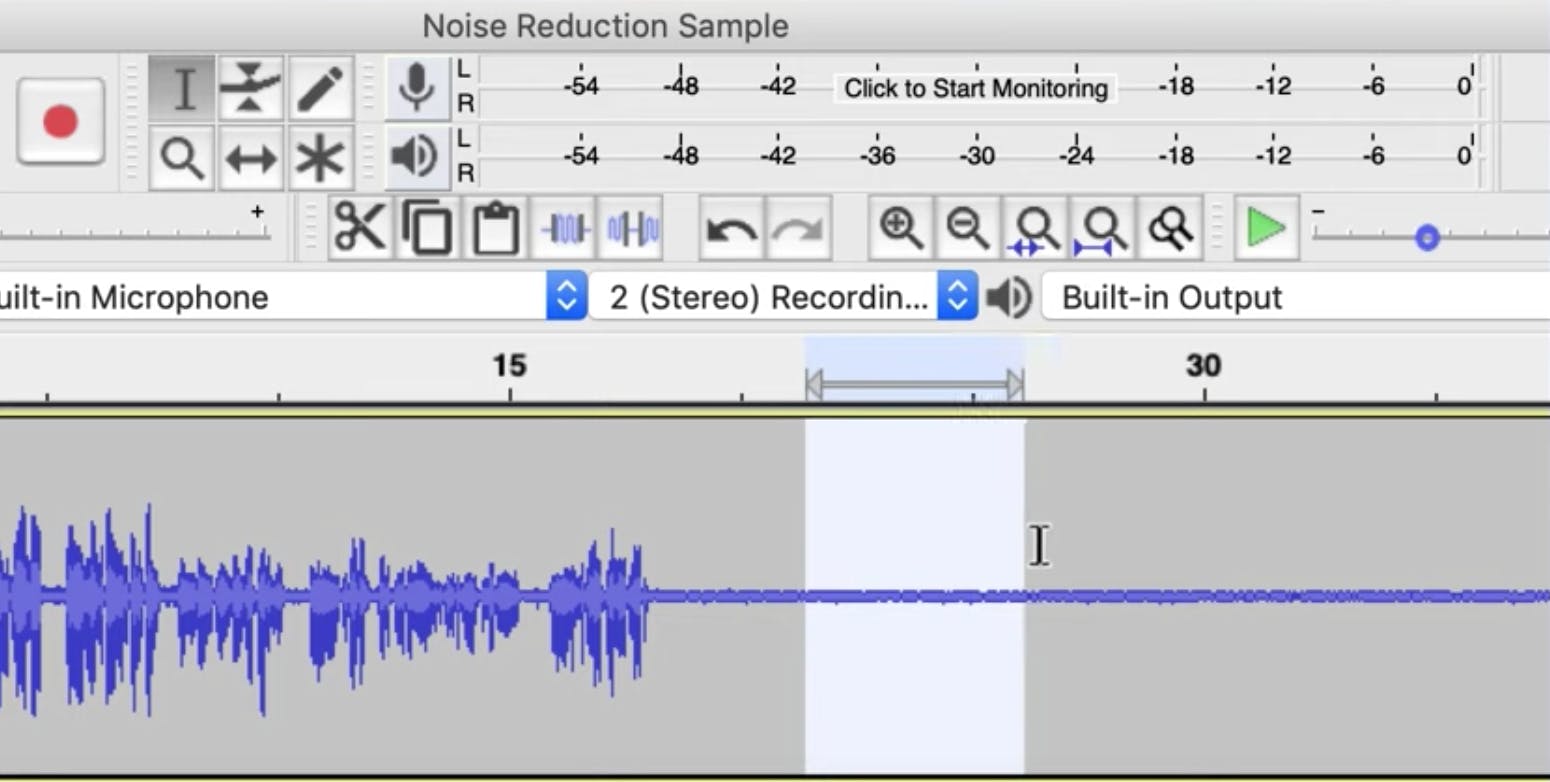Open the microphone meter options

(417, 88)
